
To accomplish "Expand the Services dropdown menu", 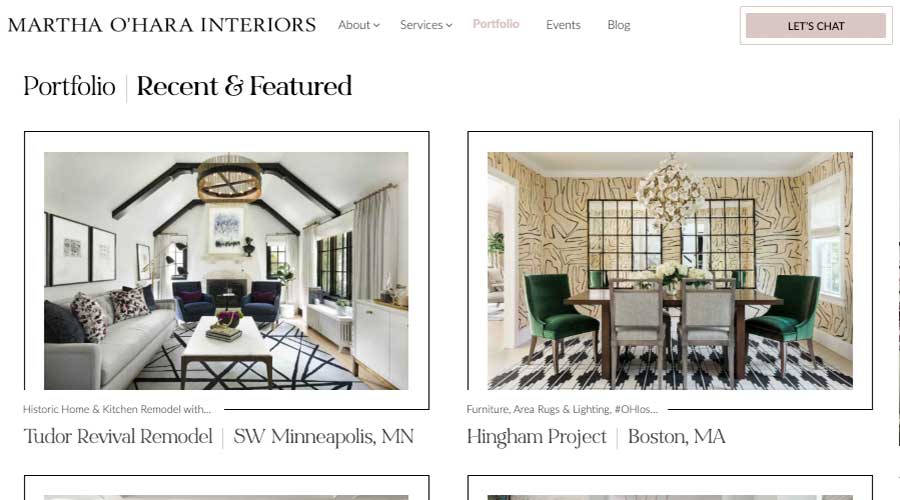I will 426,25.
